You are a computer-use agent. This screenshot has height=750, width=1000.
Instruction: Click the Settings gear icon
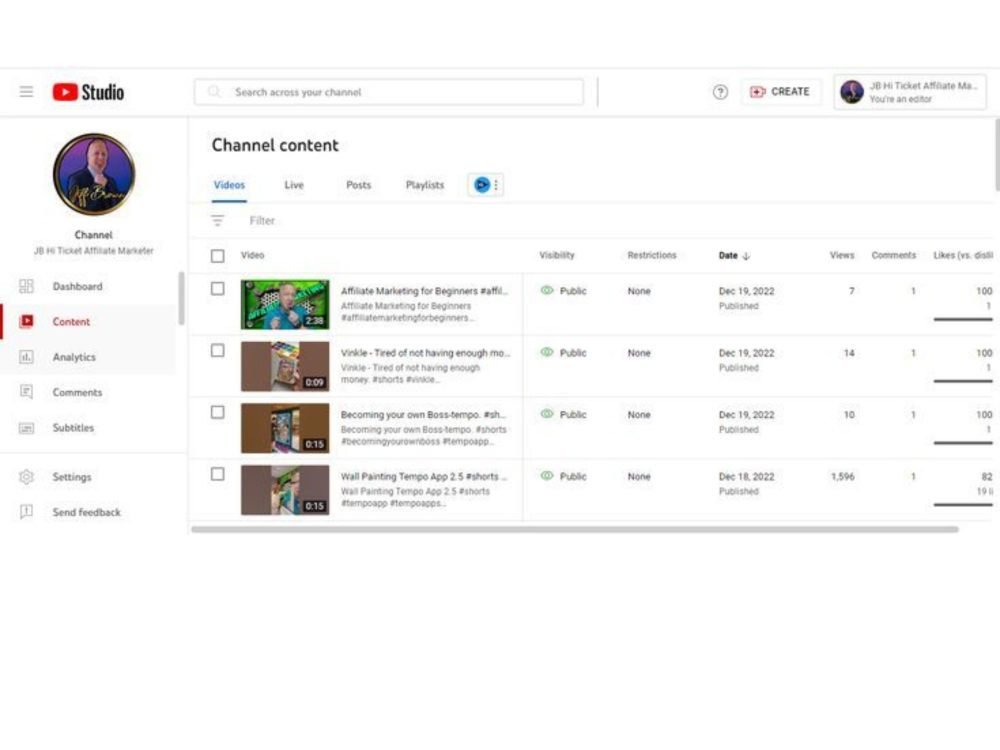tap(26, 477)
